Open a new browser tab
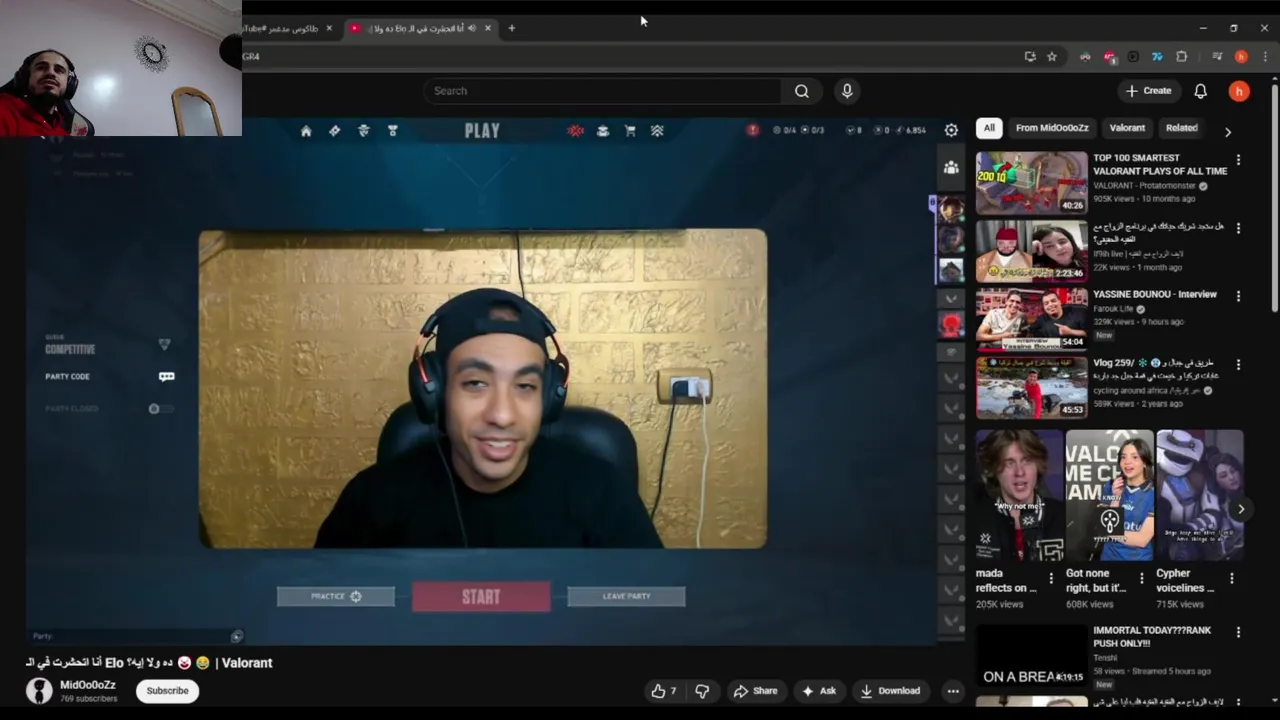 (512, 28)
